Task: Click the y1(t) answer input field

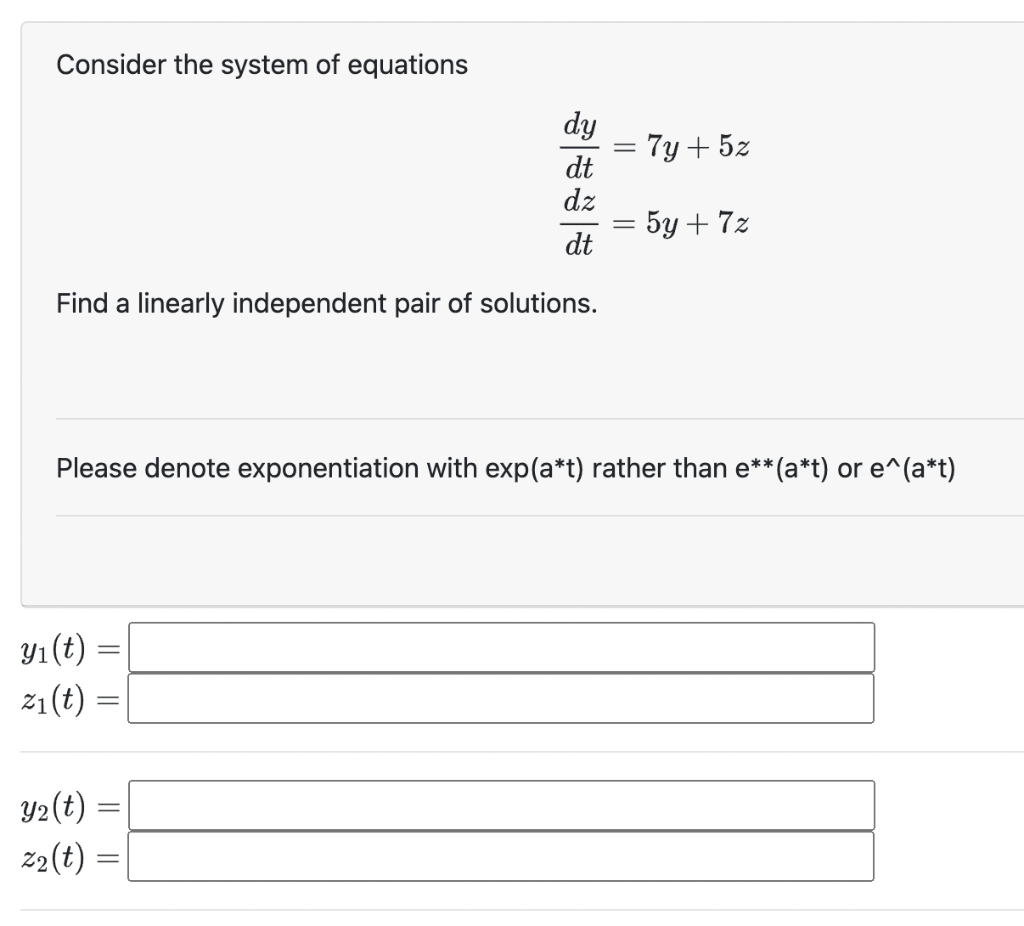Action: click(500, 647)
